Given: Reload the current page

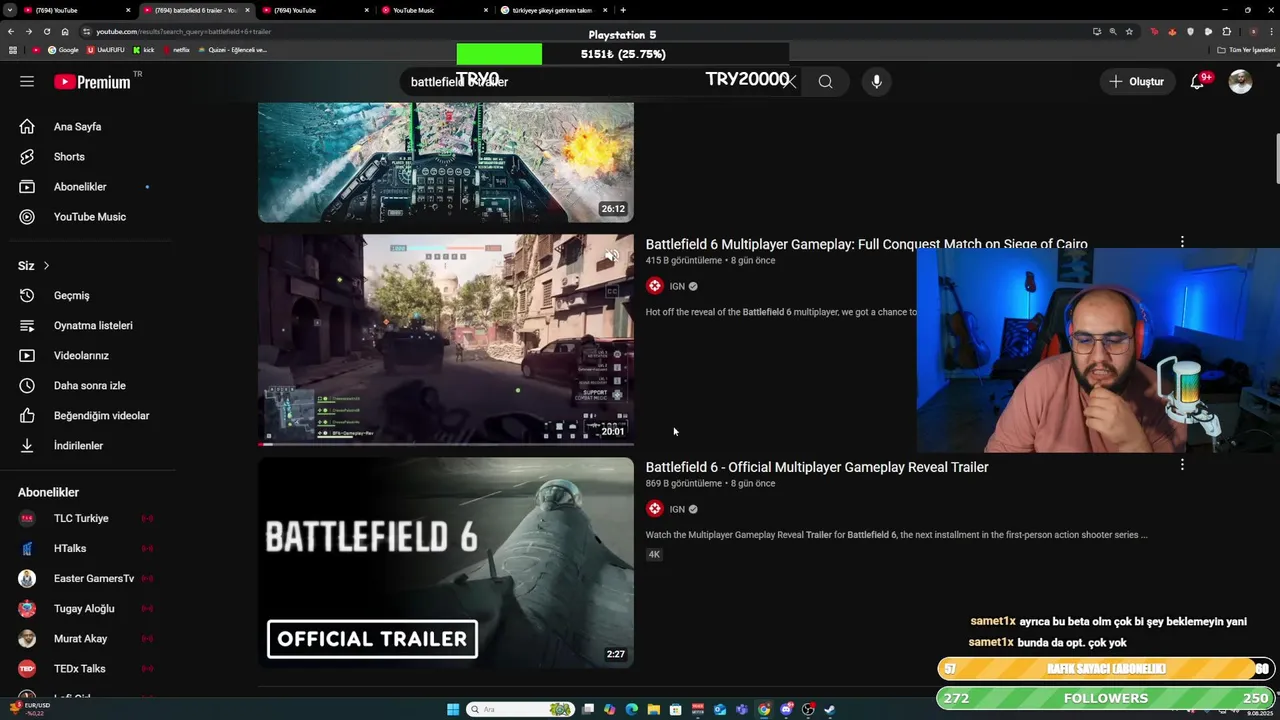Looking at the screenshot, I should tap(47, 32).
